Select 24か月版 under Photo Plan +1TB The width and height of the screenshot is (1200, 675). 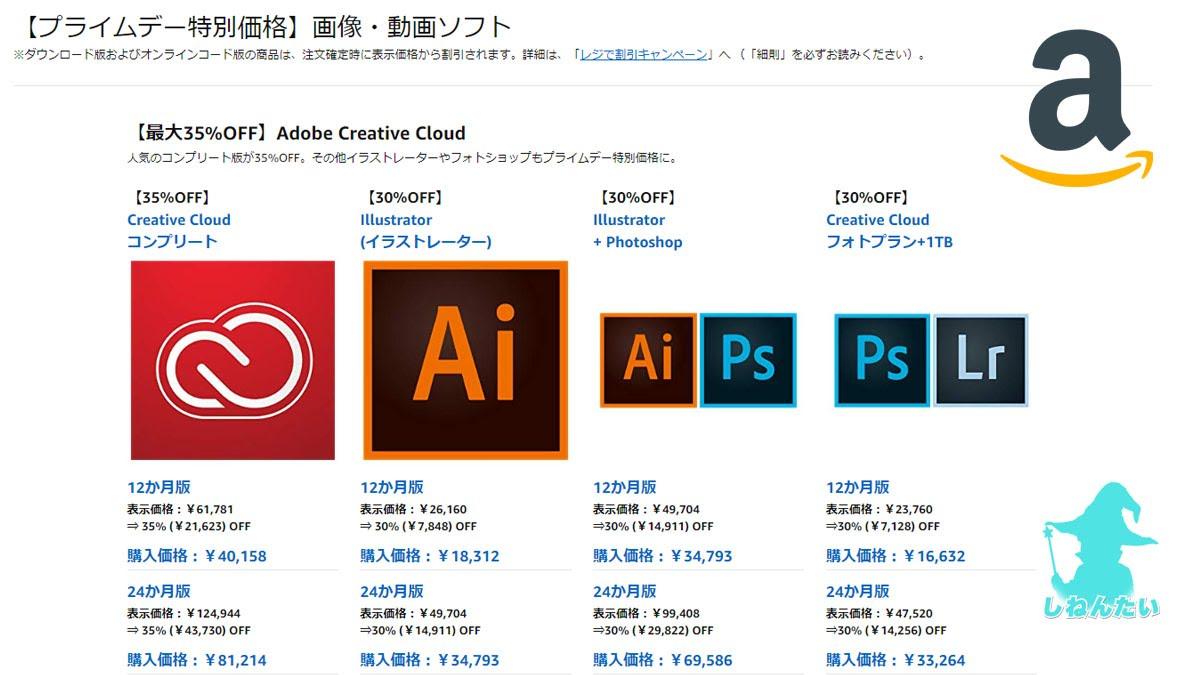click(857, 591)
